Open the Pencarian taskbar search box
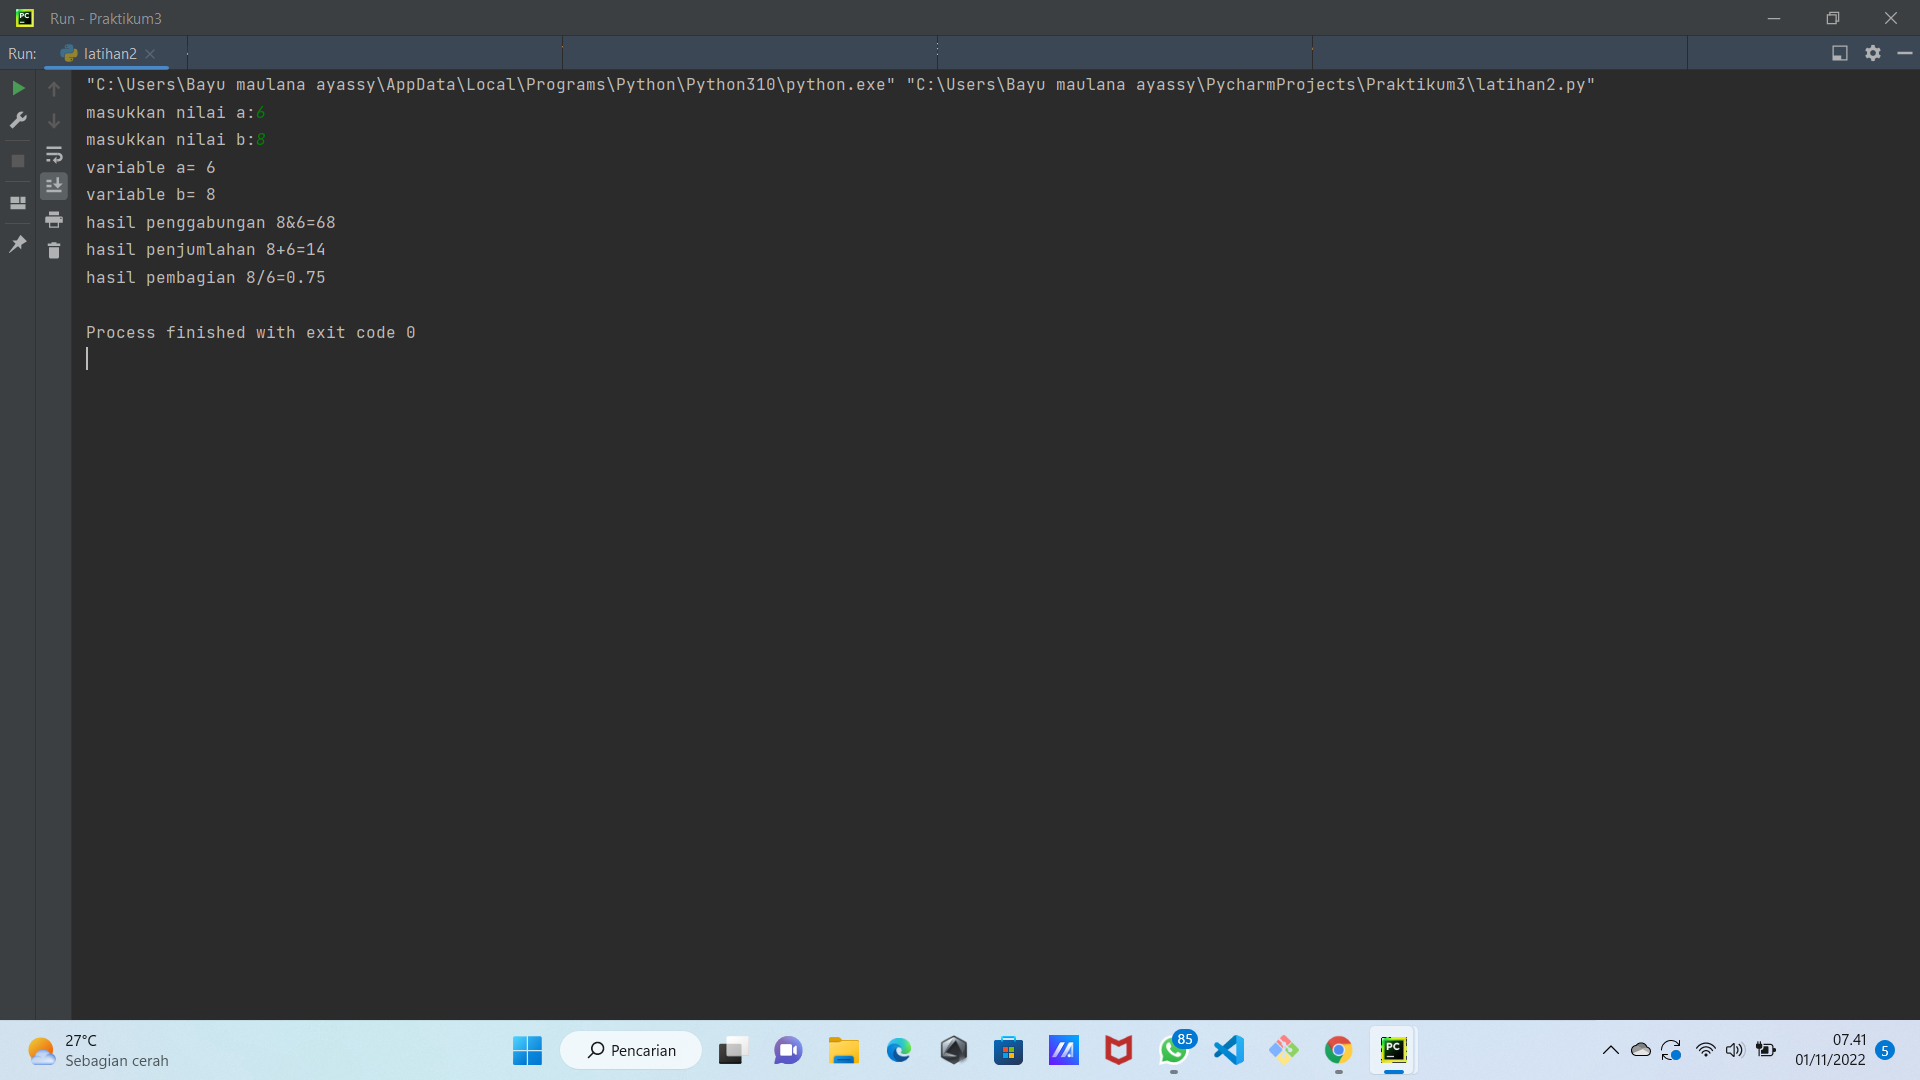Image resolution: width=1920 pixels, height=1080 pixels. [631, 1050]
